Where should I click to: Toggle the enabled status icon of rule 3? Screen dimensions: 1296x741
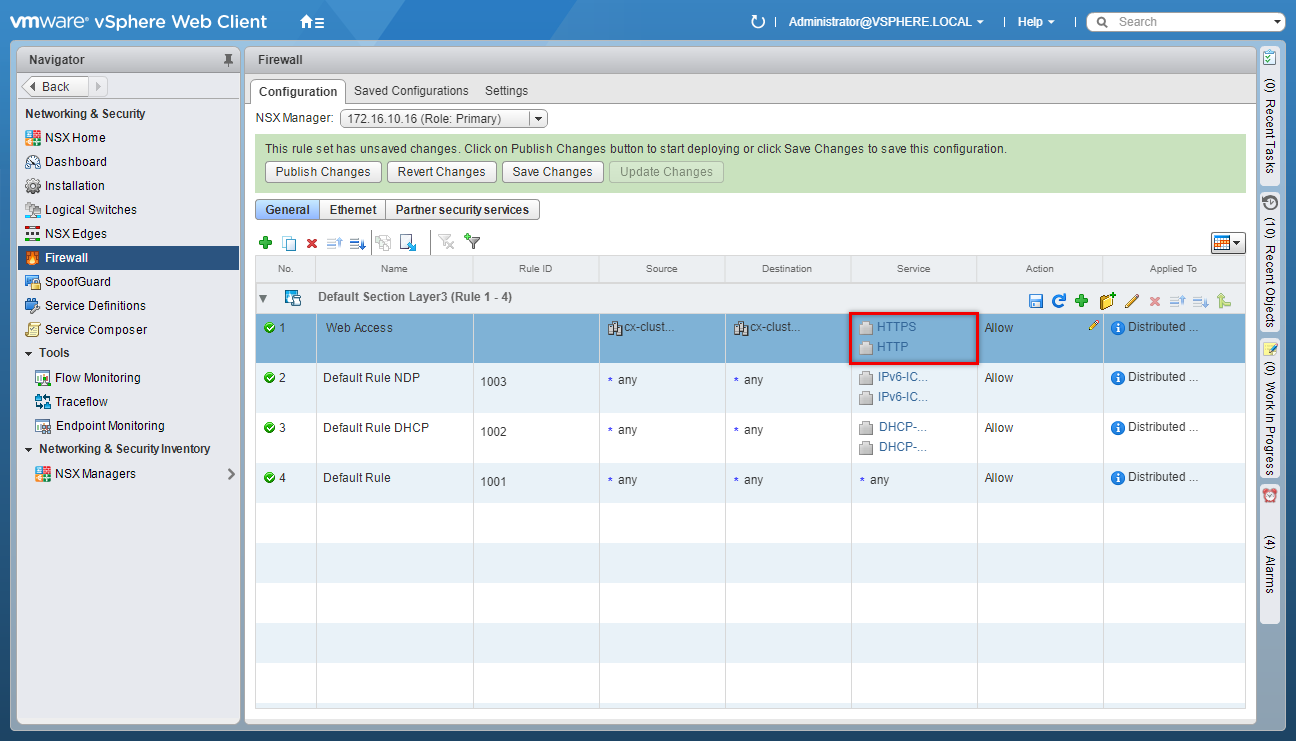coord(269,428)
